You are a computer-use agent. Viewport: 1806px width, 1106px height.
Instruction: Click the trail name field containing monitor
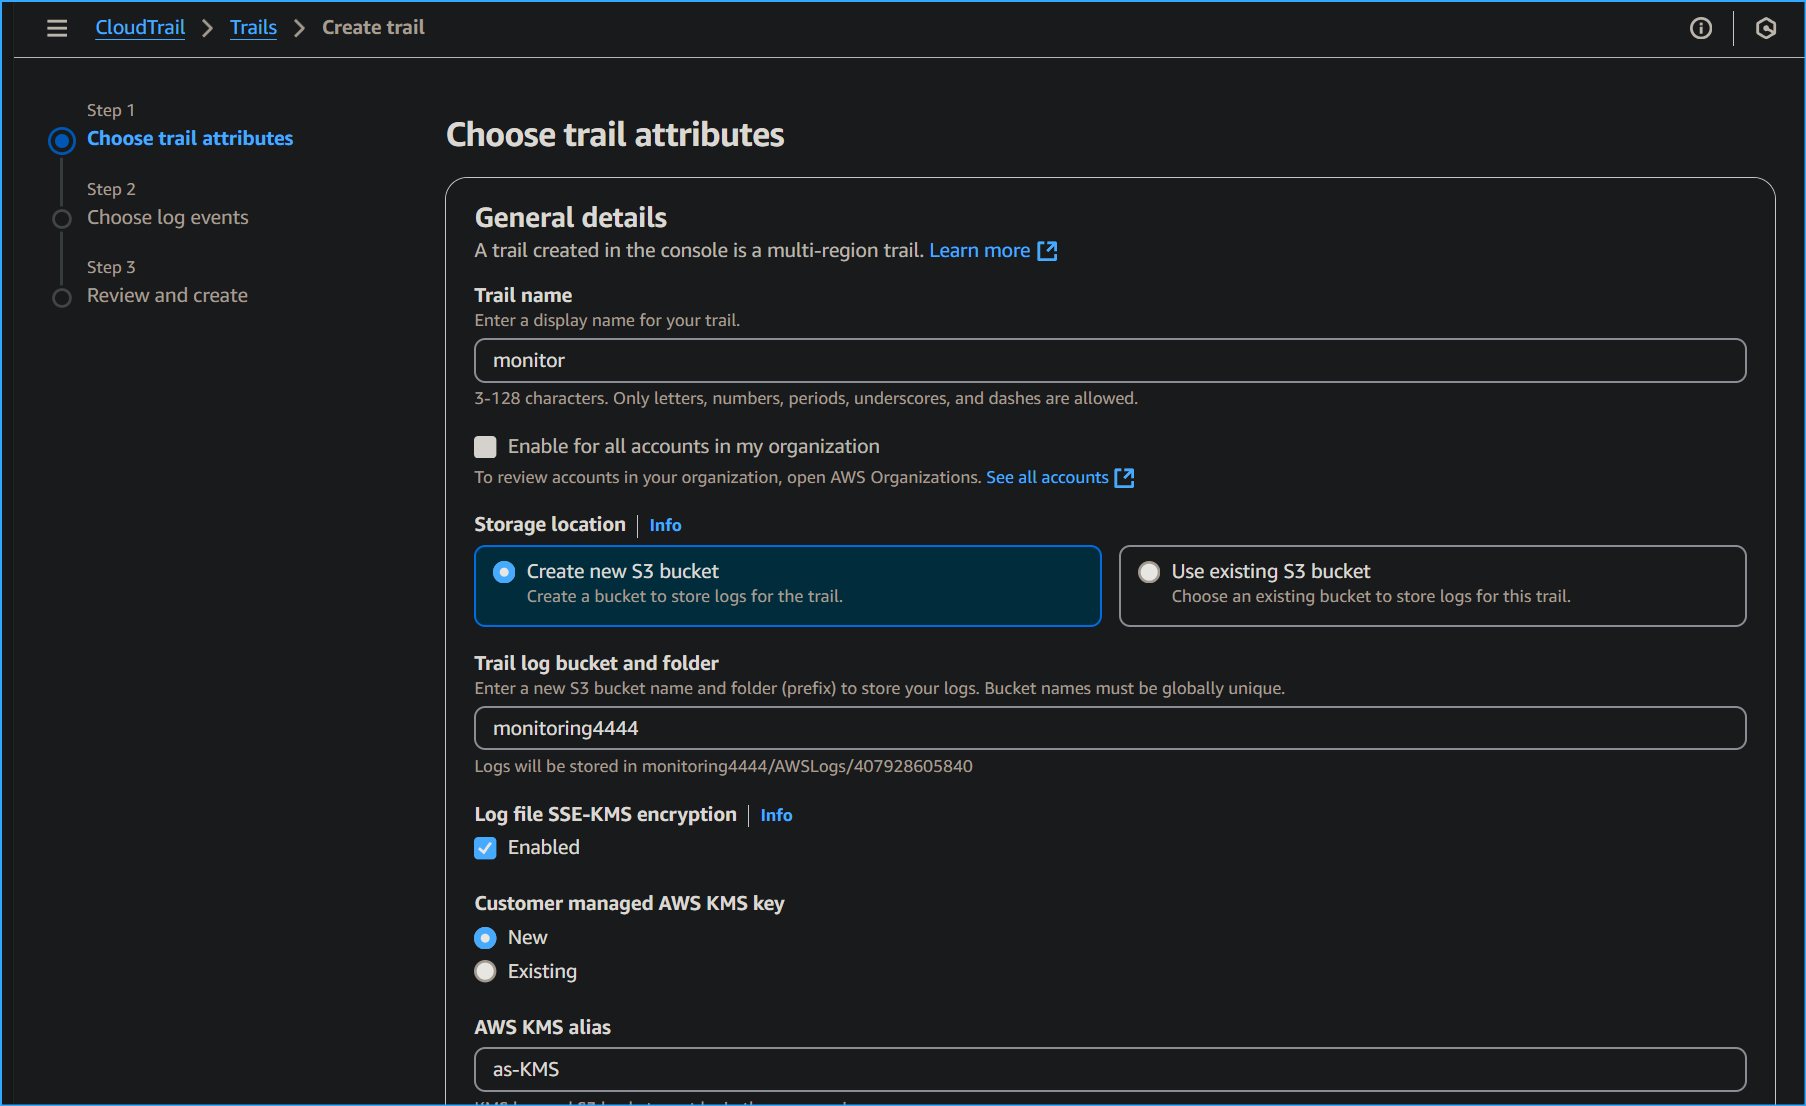click(1109, 360)
